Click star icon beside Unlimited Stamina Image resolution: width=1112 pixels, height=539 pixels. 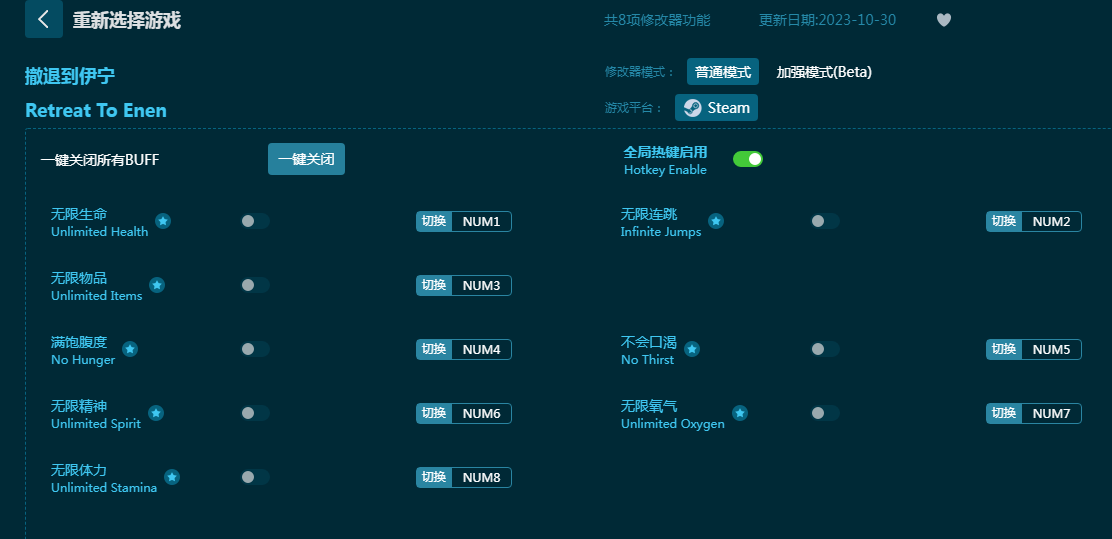point(172,477)
